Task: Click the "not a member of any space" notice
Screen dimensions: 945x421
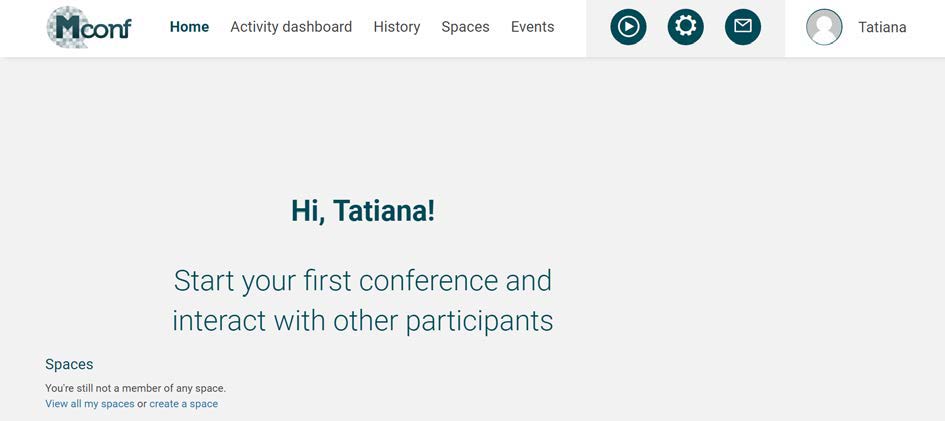Action: [x=136, y=388]
